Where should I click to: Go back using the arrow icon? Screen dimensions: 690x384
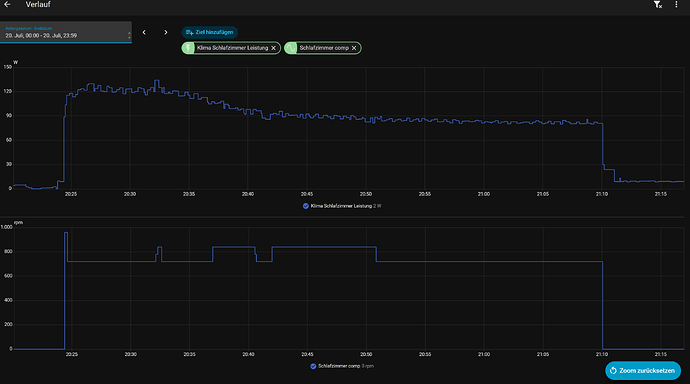click(7, 4)
